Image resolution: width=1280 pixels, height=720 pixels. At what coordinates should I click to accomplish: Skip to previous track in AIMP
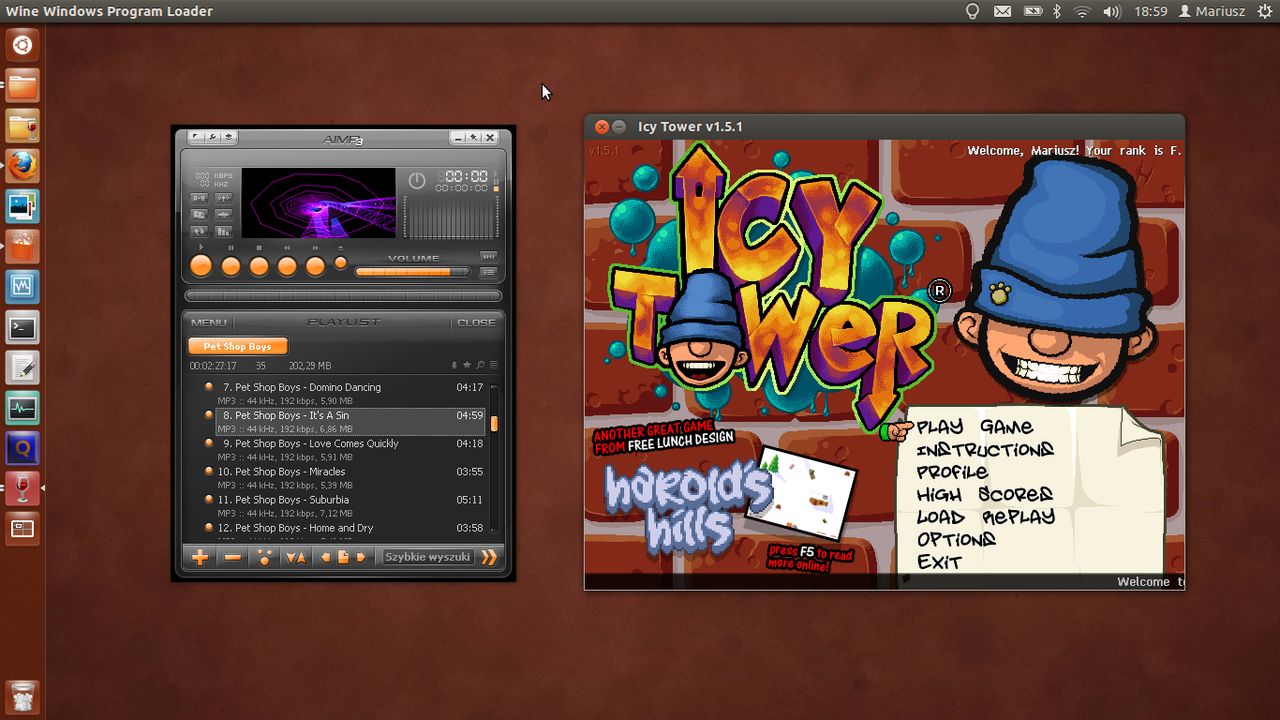point(287,266)
